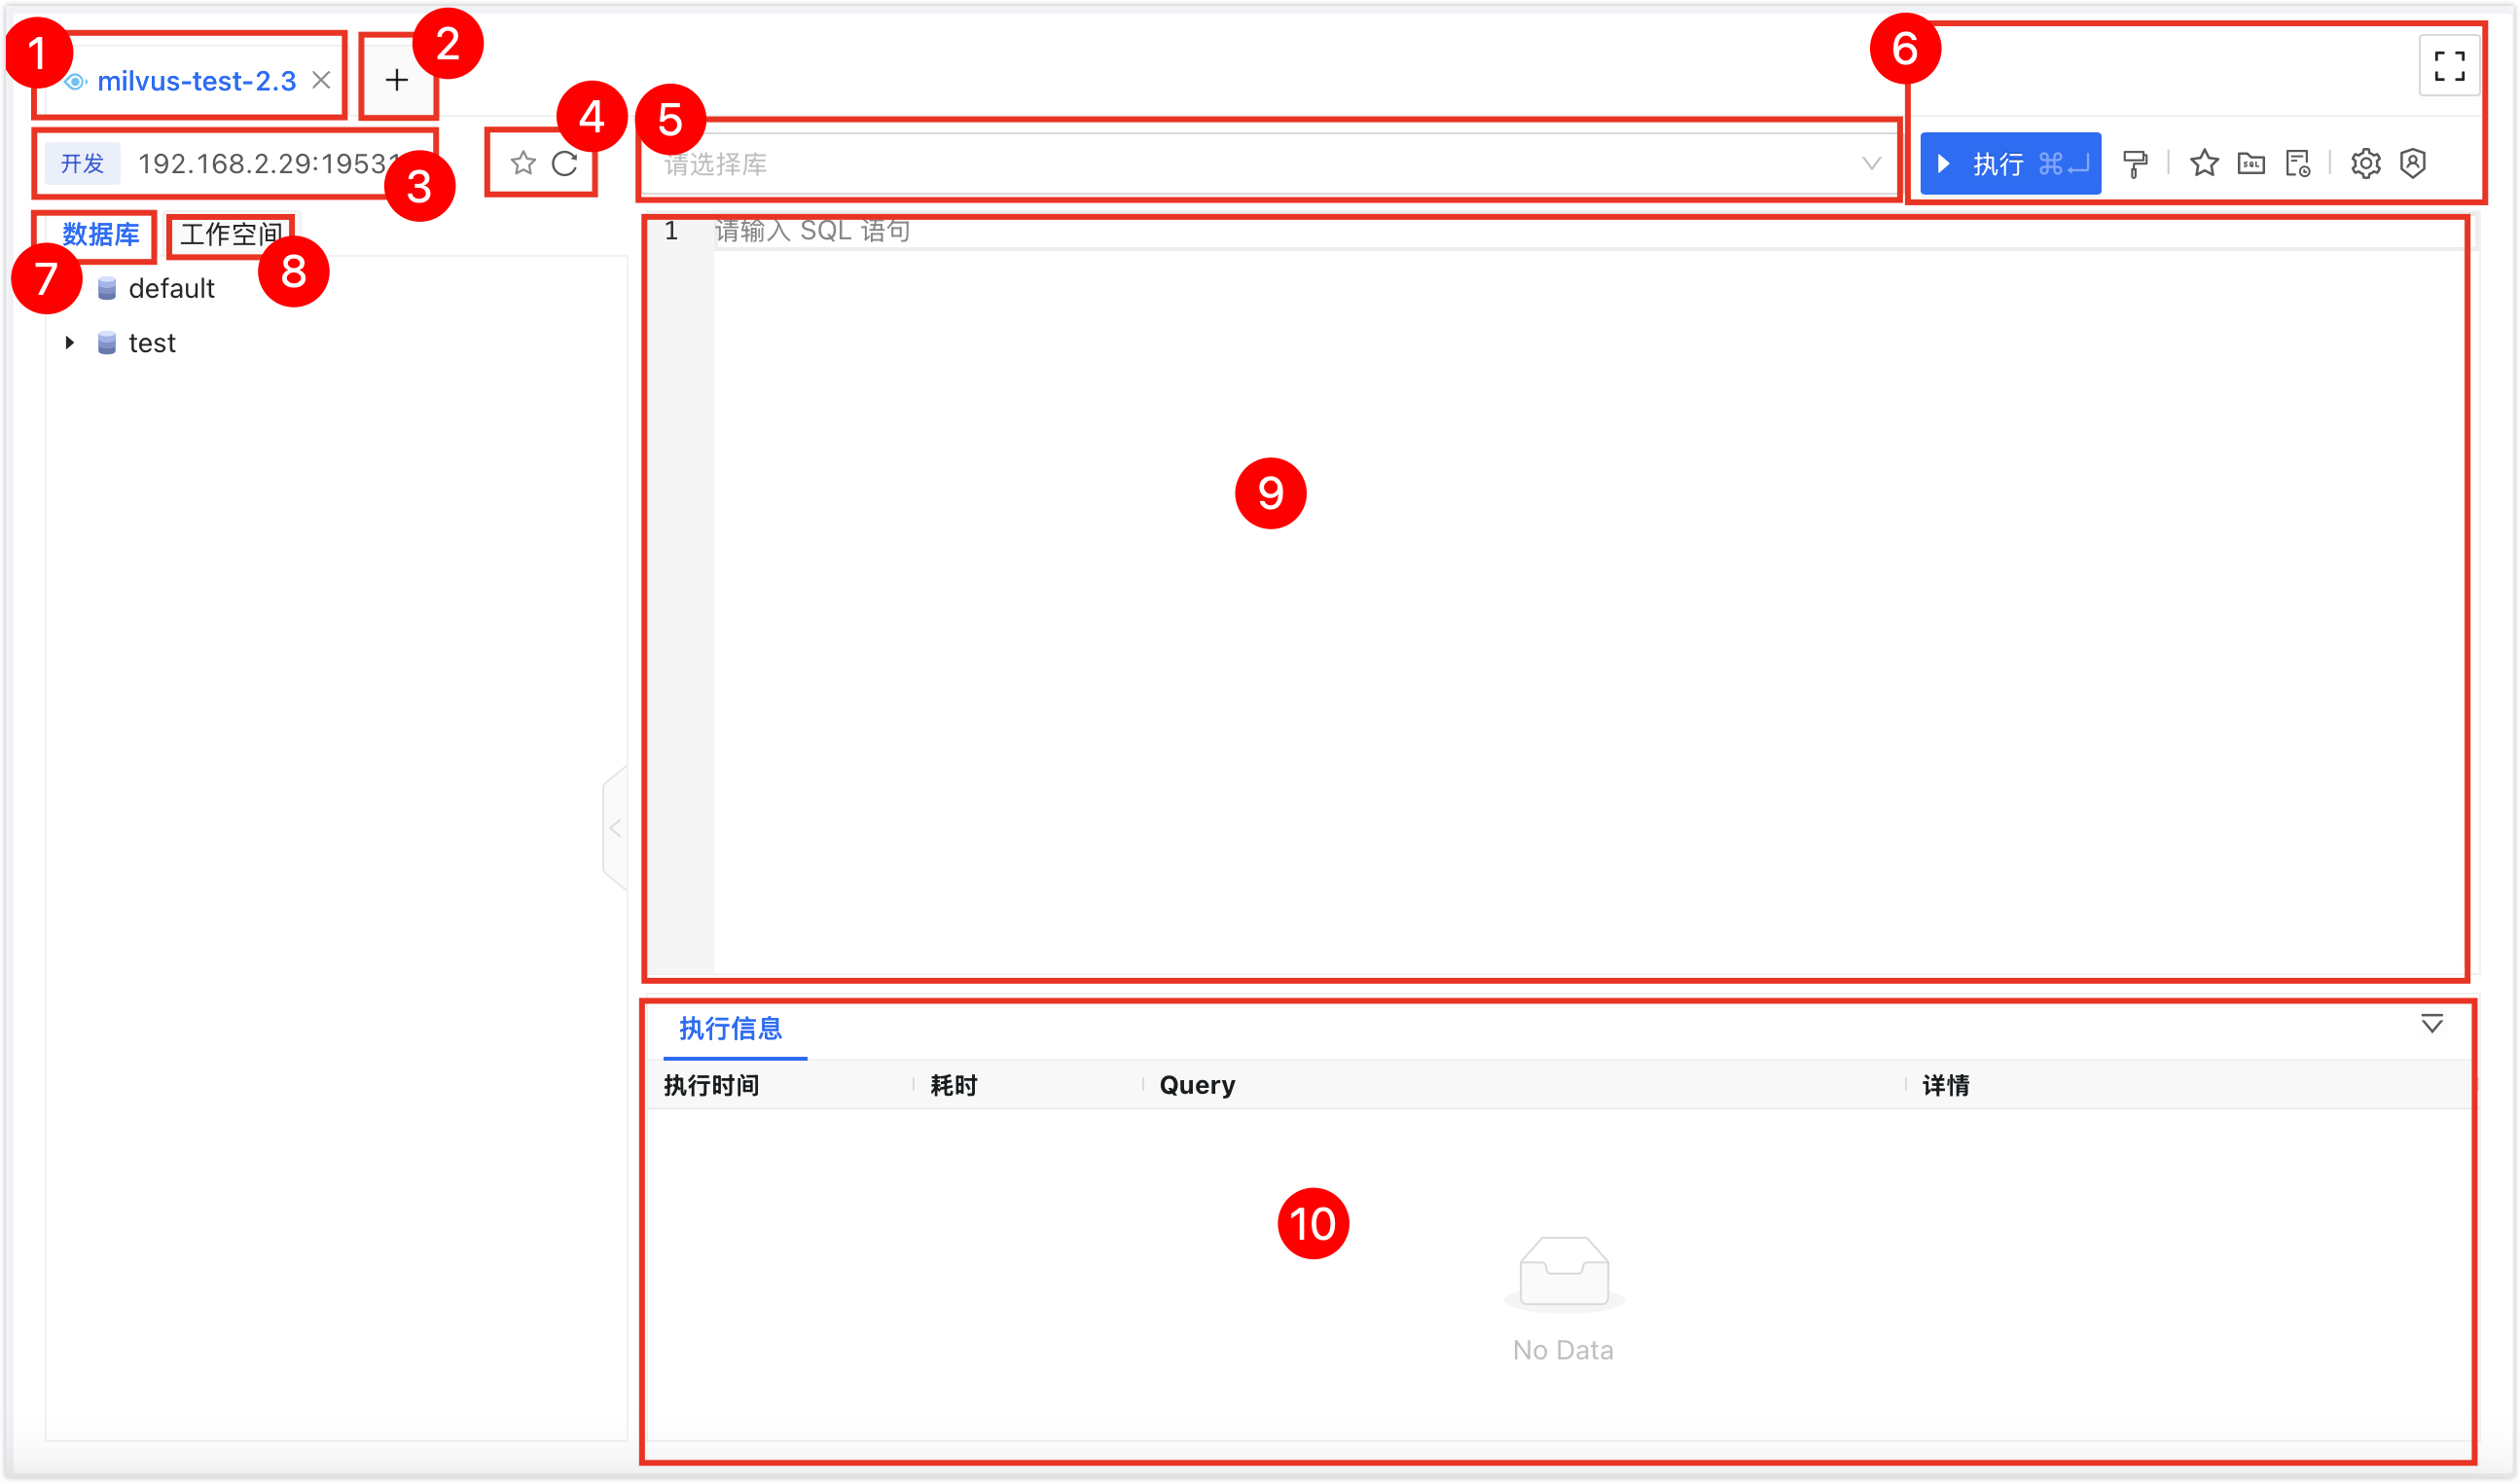Click line number 1 in the editor gutter

672,231
